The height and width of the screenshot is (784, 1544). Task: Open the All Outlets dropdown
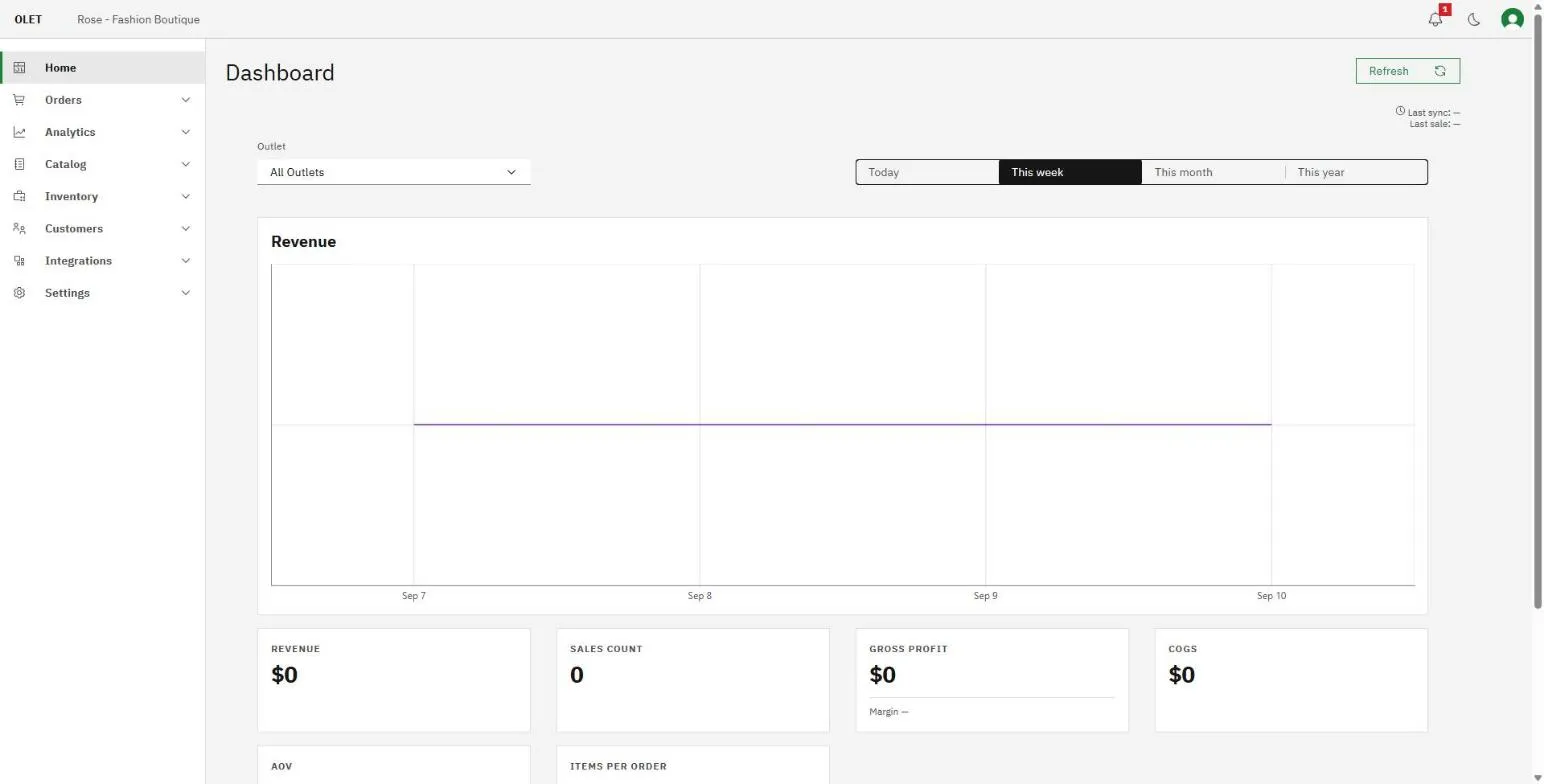tap(394, 172)
